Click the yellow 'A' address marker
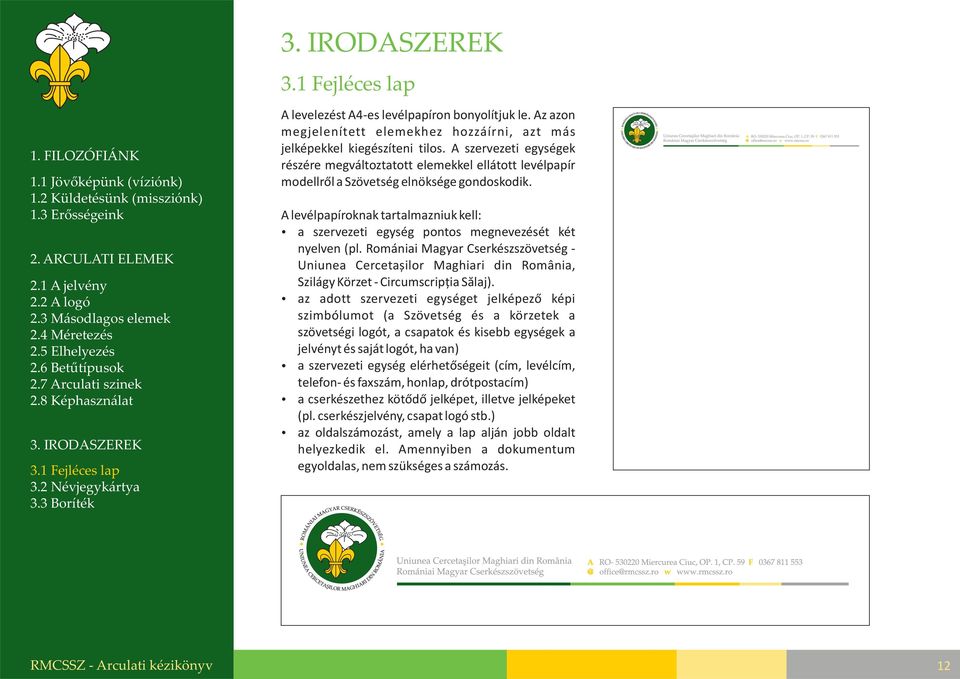Viewport: 960px width, 679px height. 590,562
